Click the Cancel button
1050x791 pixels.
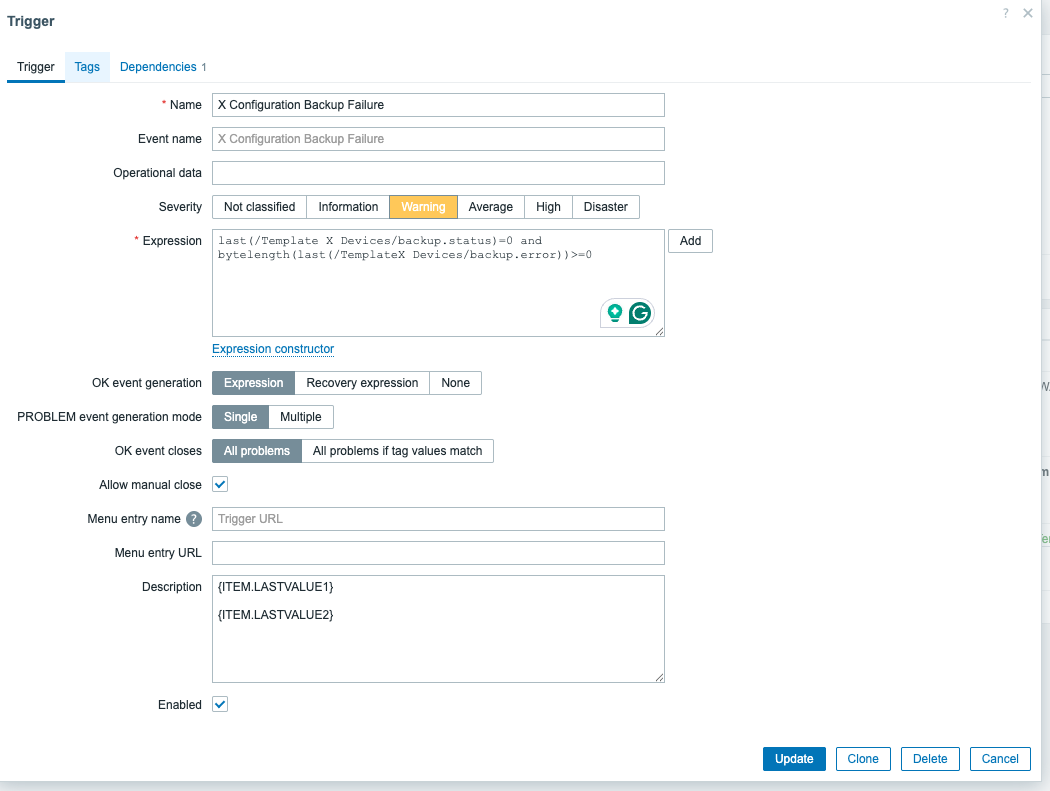(1000, 759)
